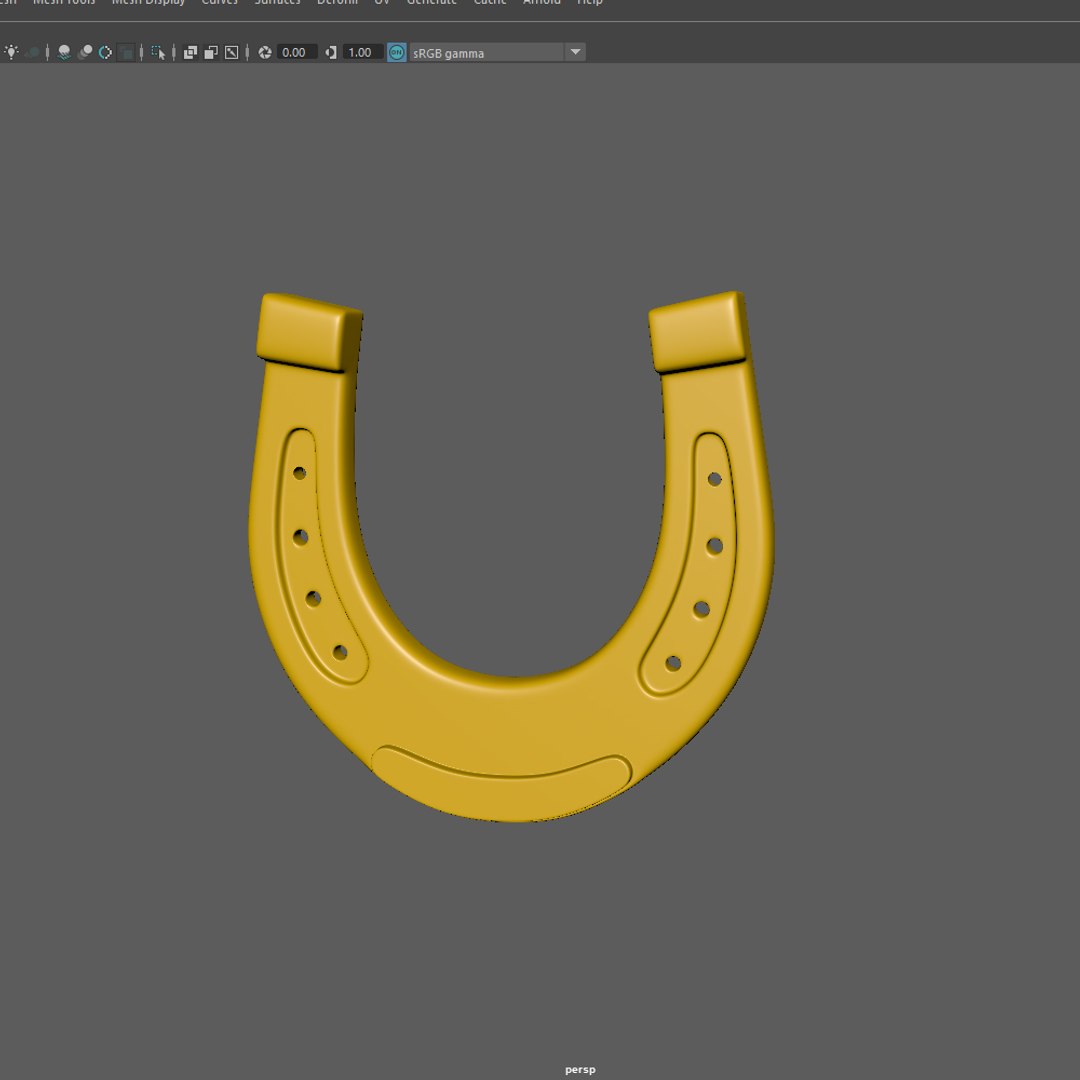Open the Surfaces menu
The image size is (1080, 1080).
tap(278, 2)
